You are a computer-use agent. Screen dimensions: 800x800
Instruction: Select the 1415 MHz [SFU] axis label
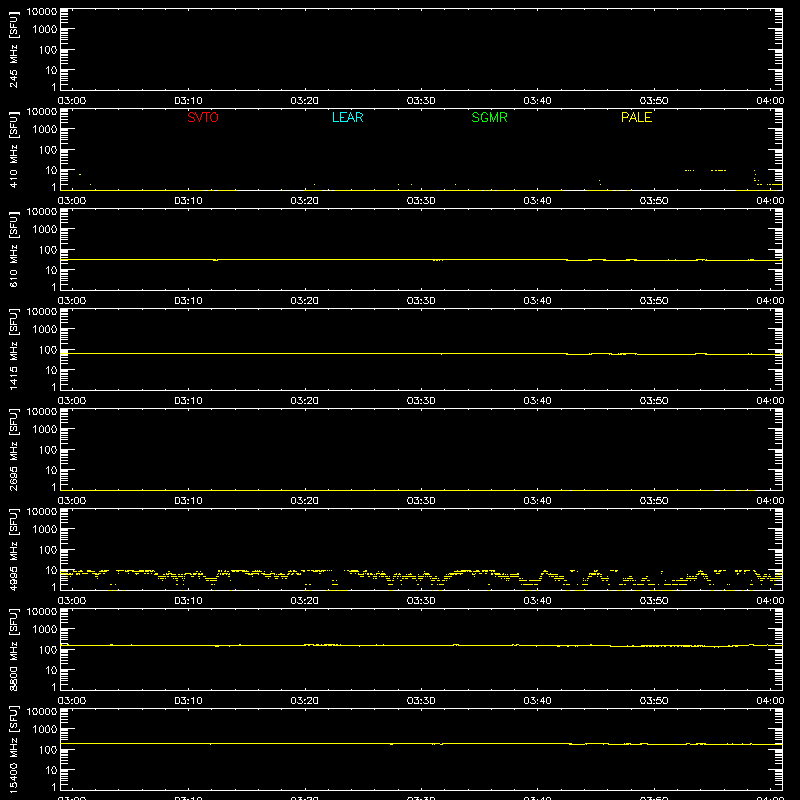(x=13, y=349)
